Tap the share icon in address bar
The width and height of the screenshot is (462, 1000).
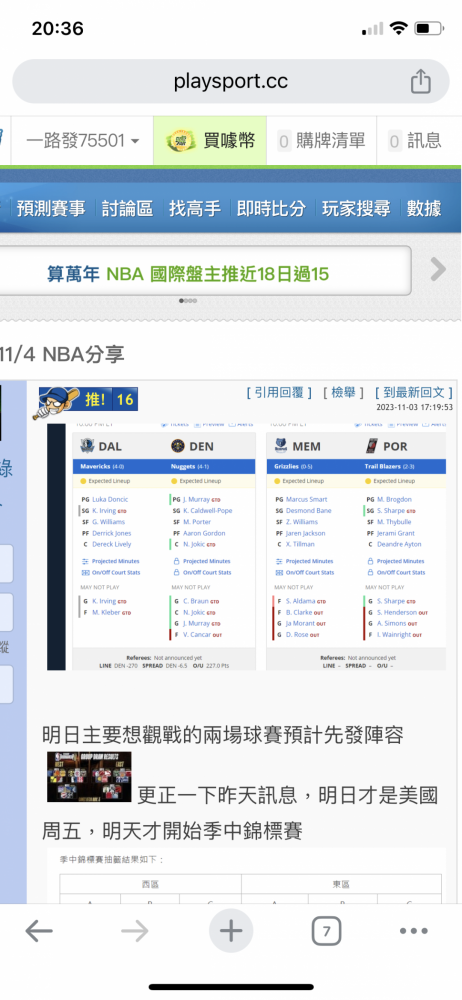pyautogui.click(x=421, y=82)
